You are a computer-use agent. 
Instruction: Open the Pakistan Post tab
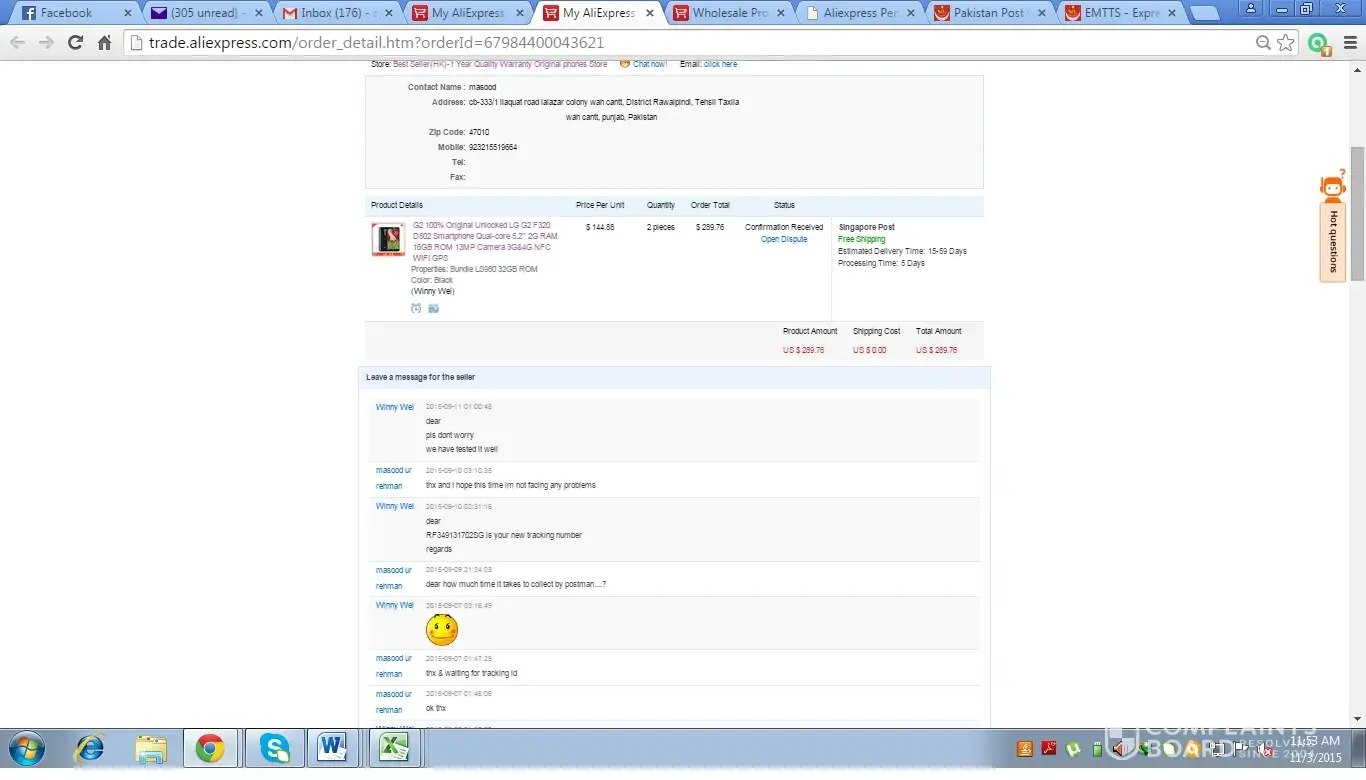(x=988, y=13)
